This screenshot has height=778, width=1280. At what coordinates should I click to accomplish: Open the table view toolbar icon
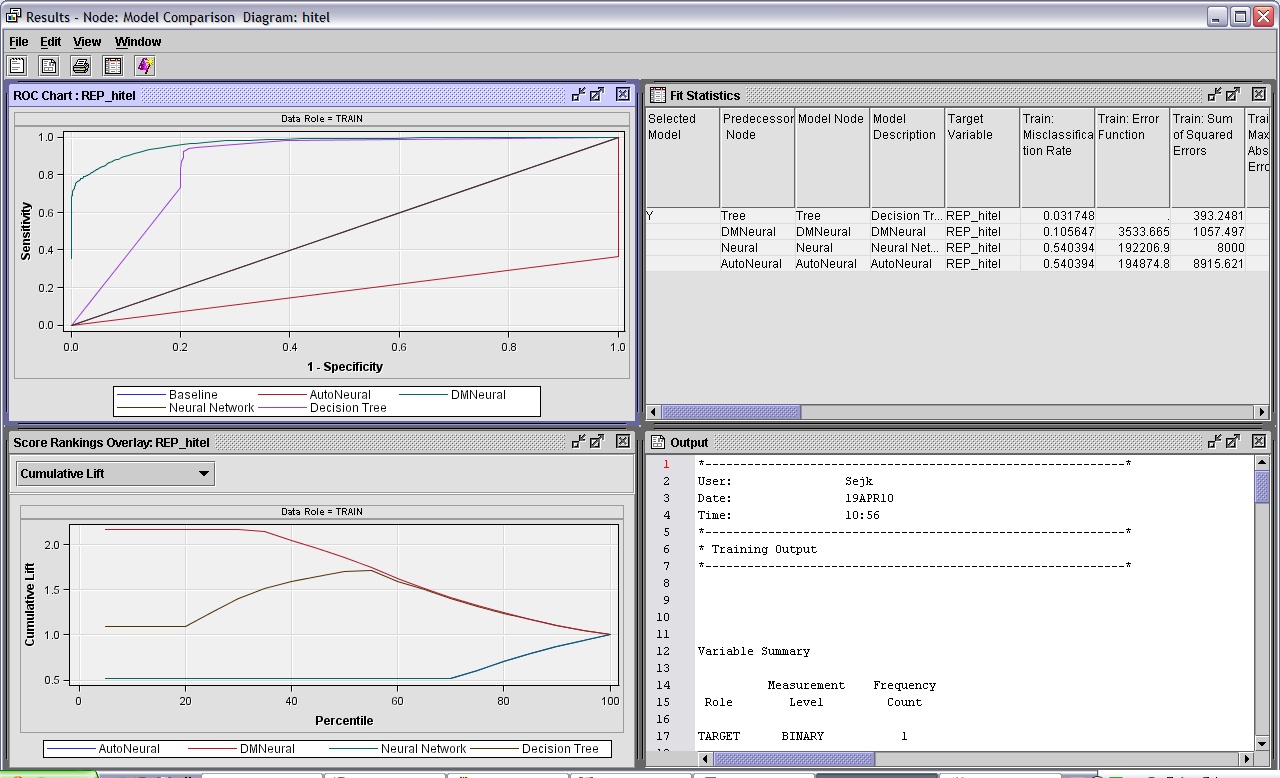(113, 66)
